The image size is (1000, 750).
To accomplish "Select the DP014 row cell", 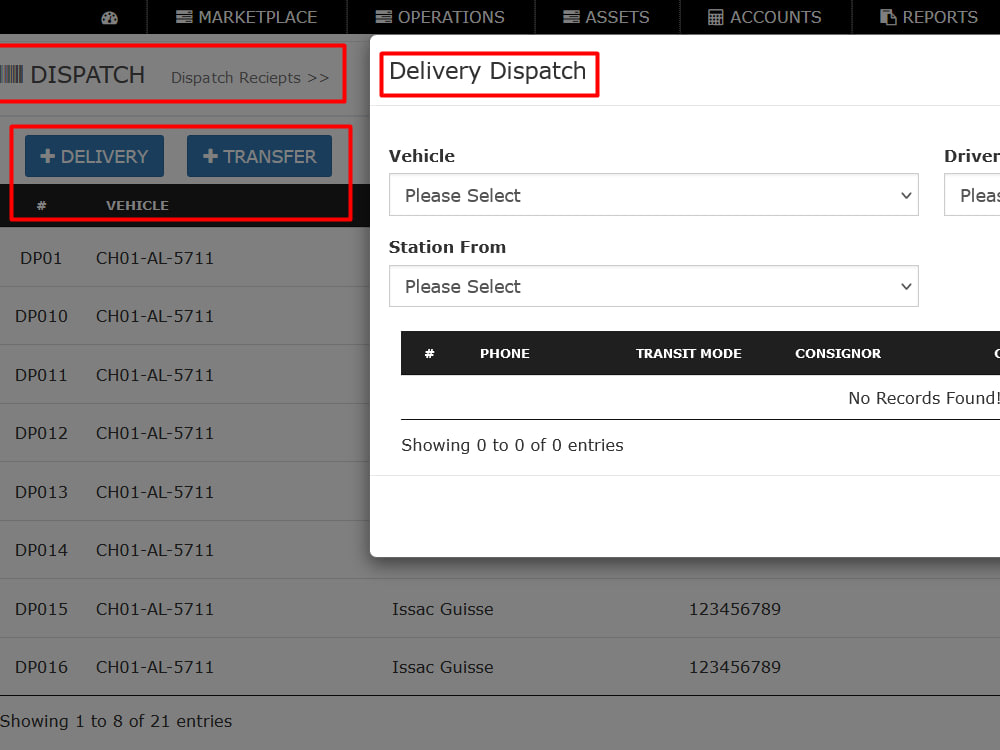I will tap(41, 550).
